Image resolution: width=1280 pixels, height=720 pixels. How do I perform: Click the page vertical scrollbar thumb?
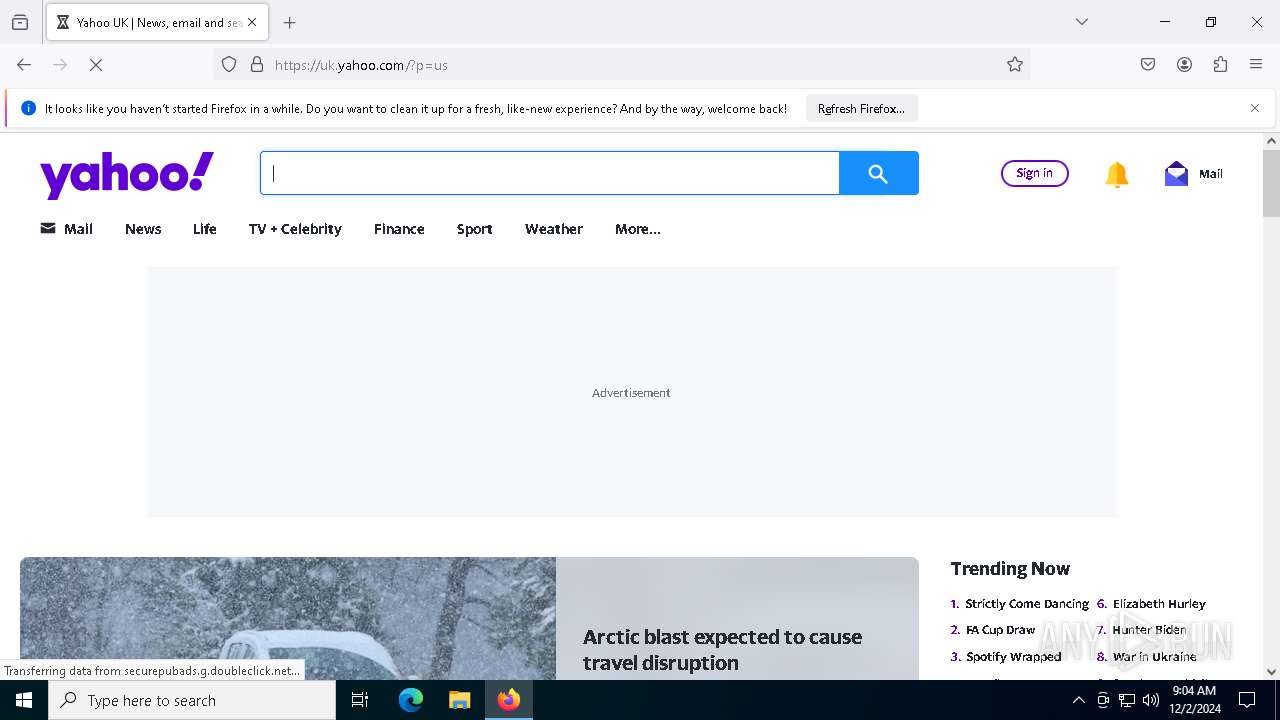click(1271, 183)
